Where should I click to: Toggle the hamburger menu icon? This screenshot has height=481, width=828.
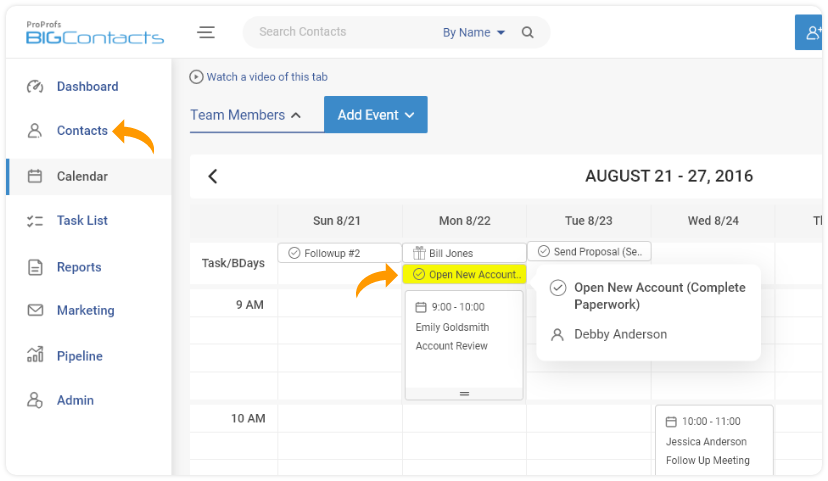point(206,32)
